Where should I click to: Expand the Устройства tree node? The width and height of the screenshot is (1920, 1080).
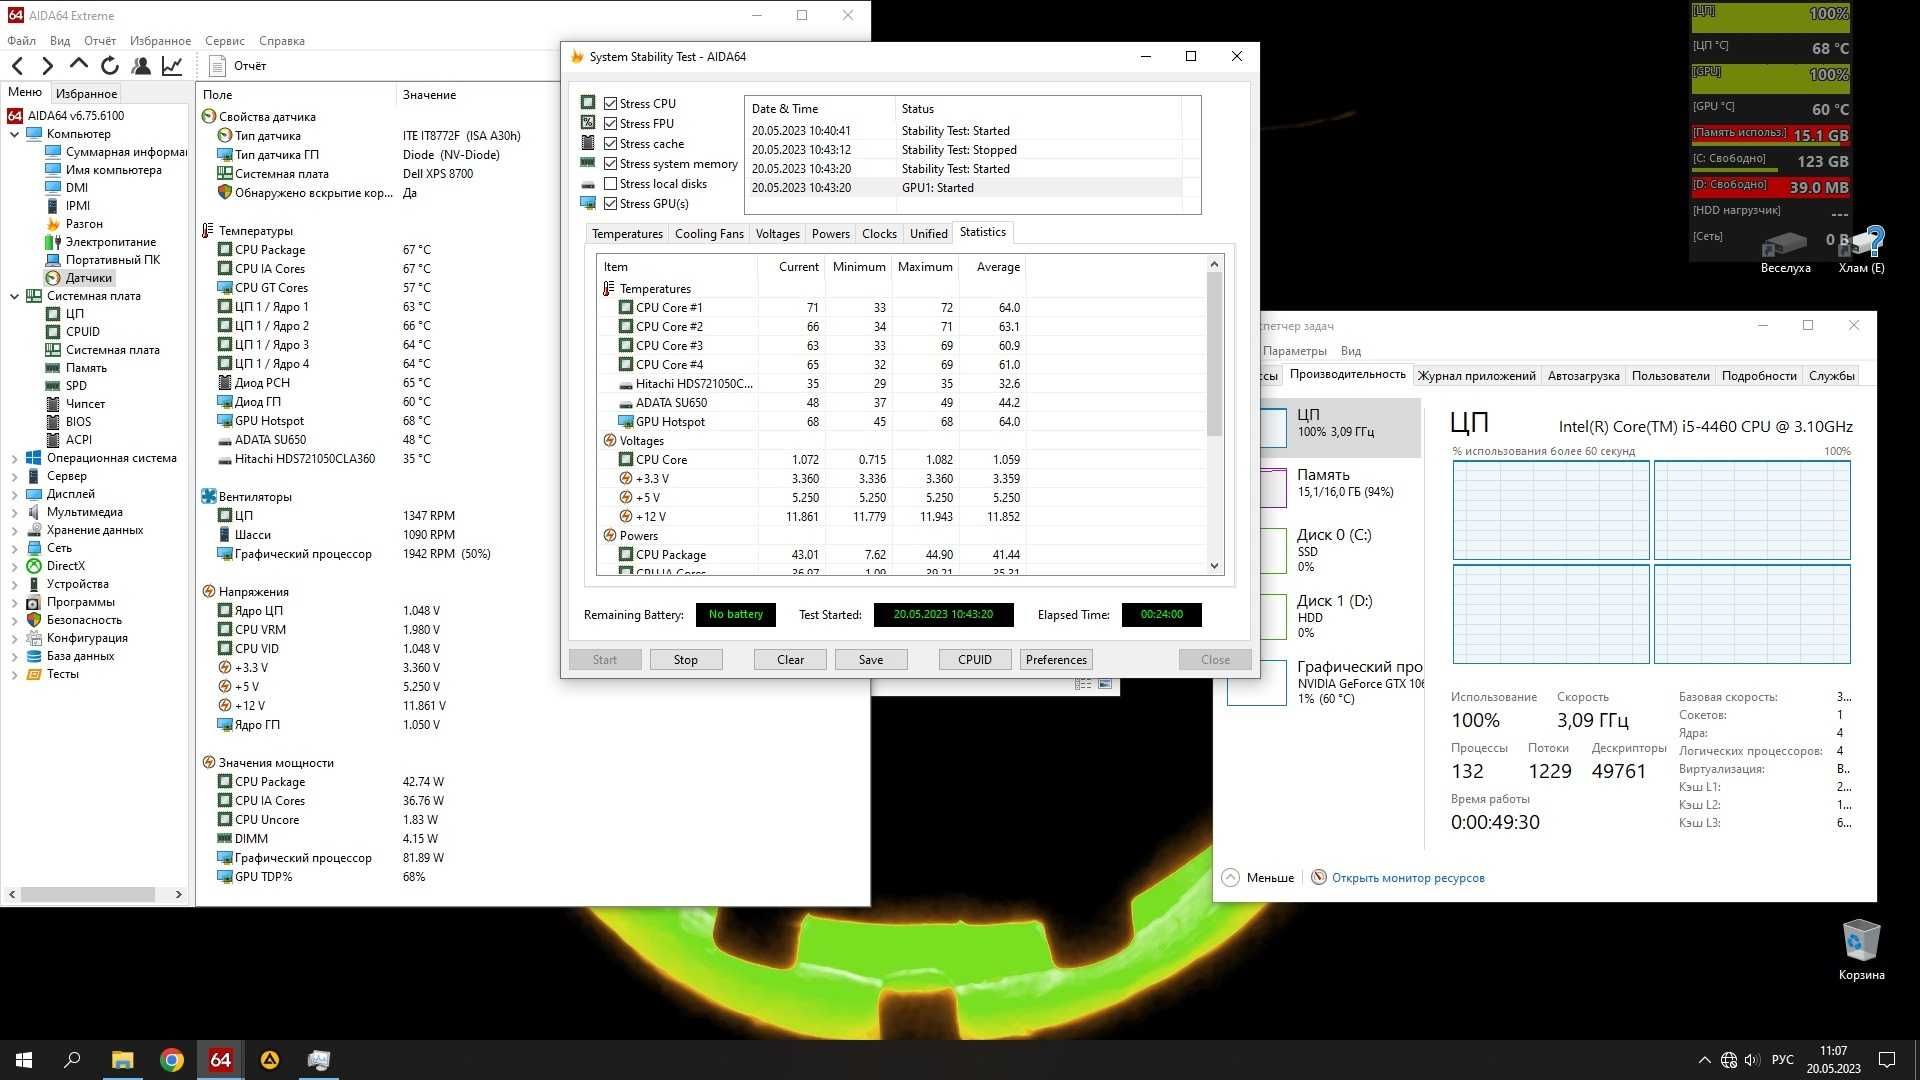(15, 584)
